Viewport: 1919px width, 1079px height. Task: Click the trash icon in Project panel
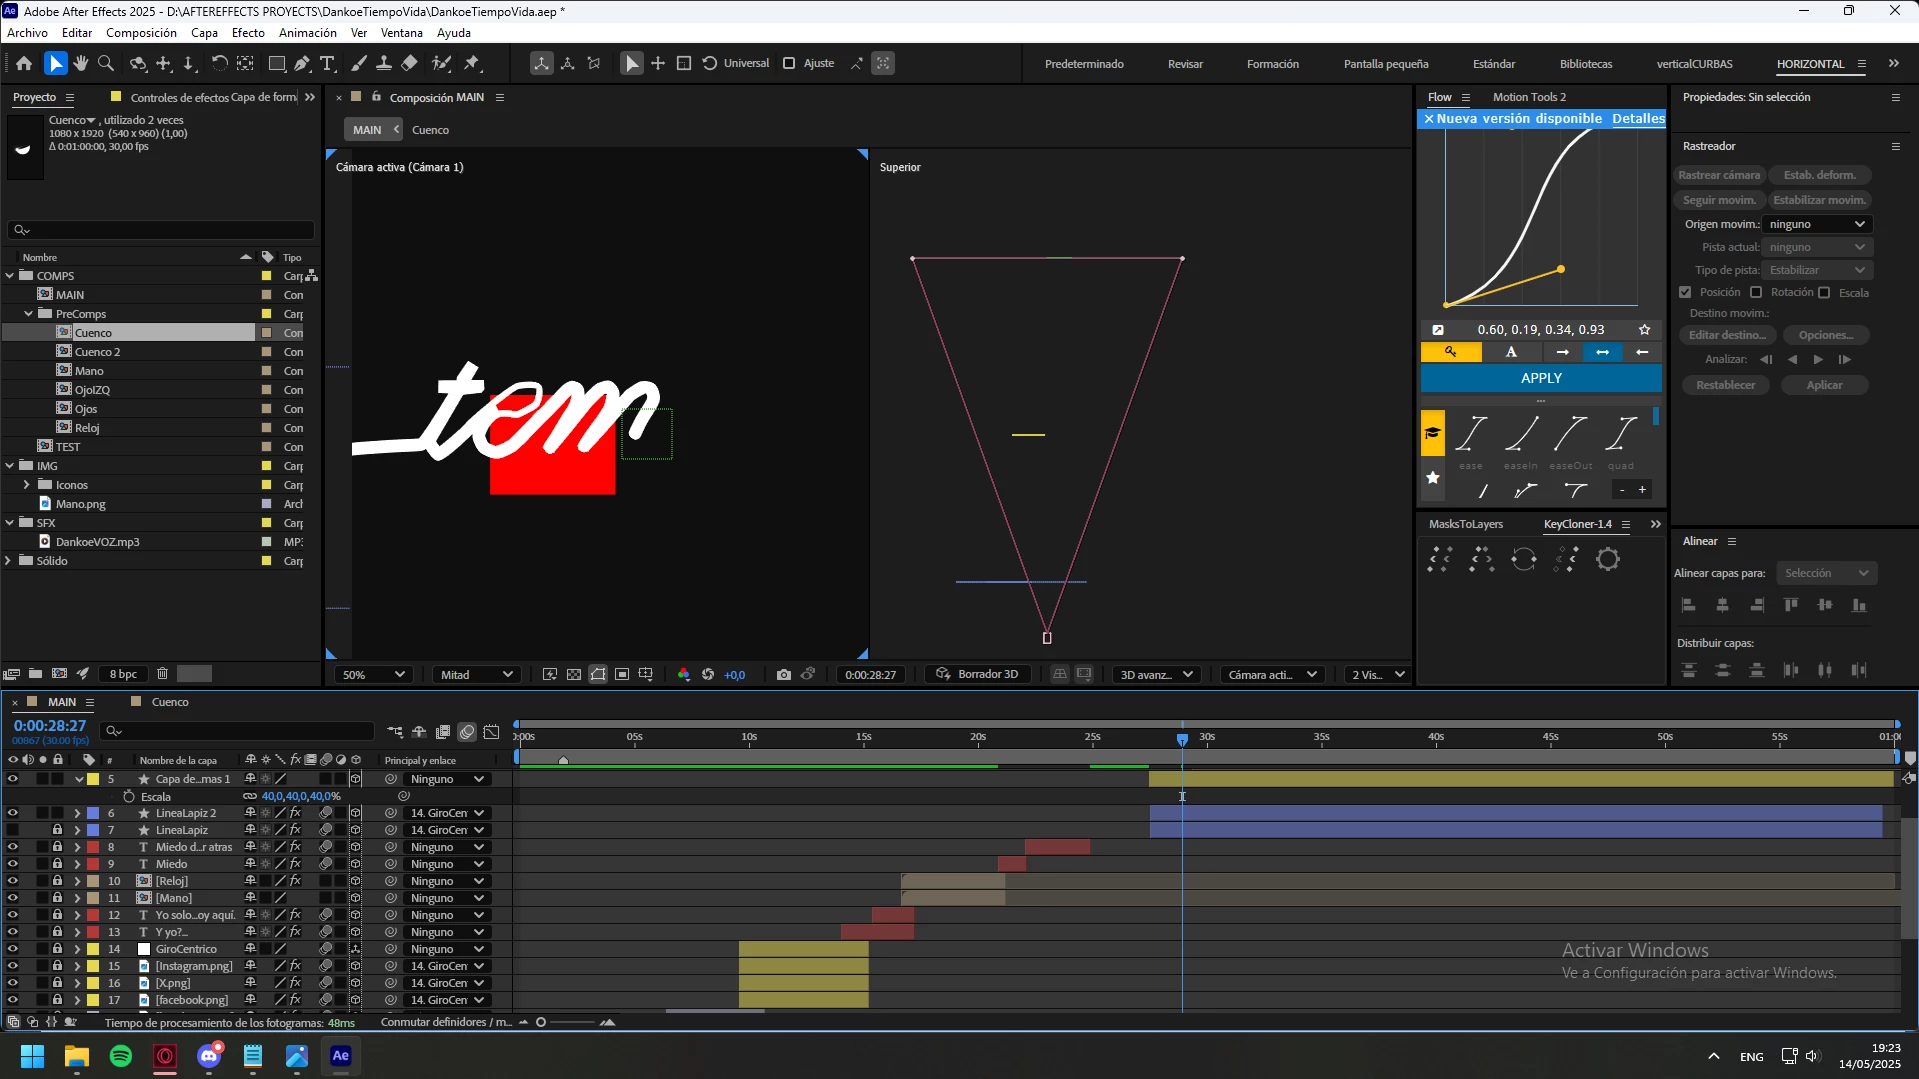click(x=162, y=674)
